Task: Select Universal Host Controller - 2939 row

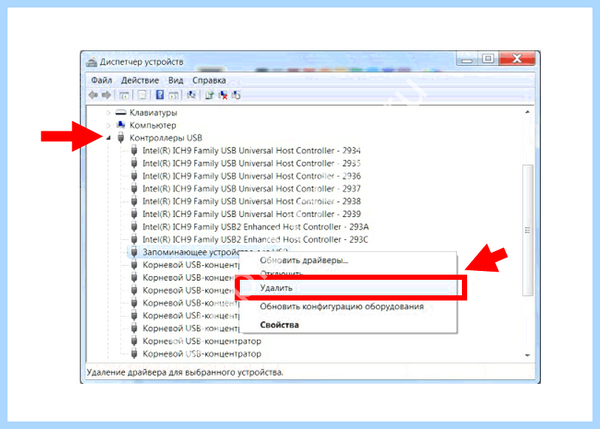Action: [251, 214]
